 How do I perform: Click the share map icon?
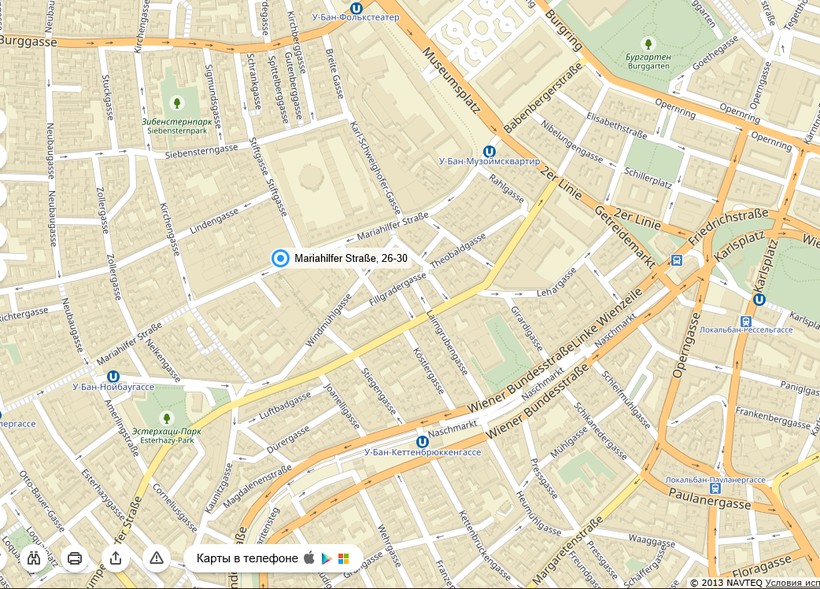tap(115, 558)
